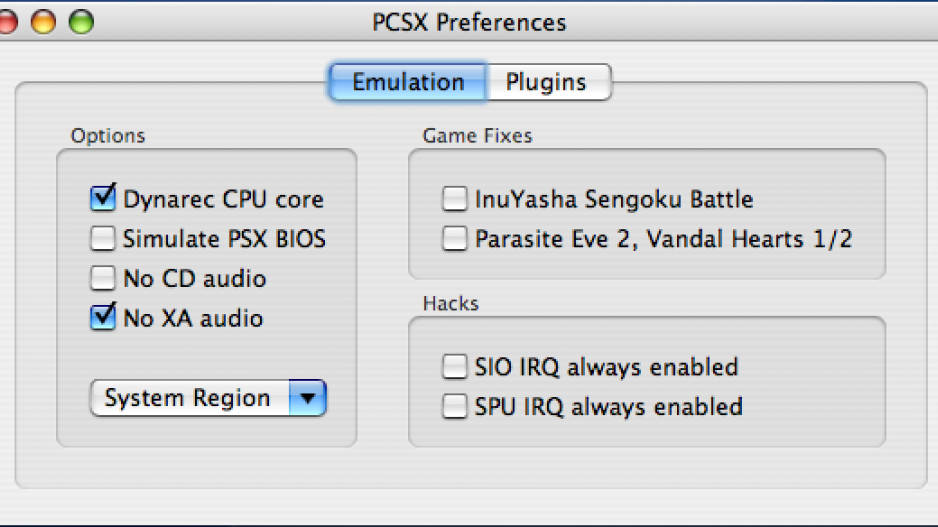Check SPU IRQ always enabled box
Image resolution: width=938 pixels, height=527 pixels.
455,407
